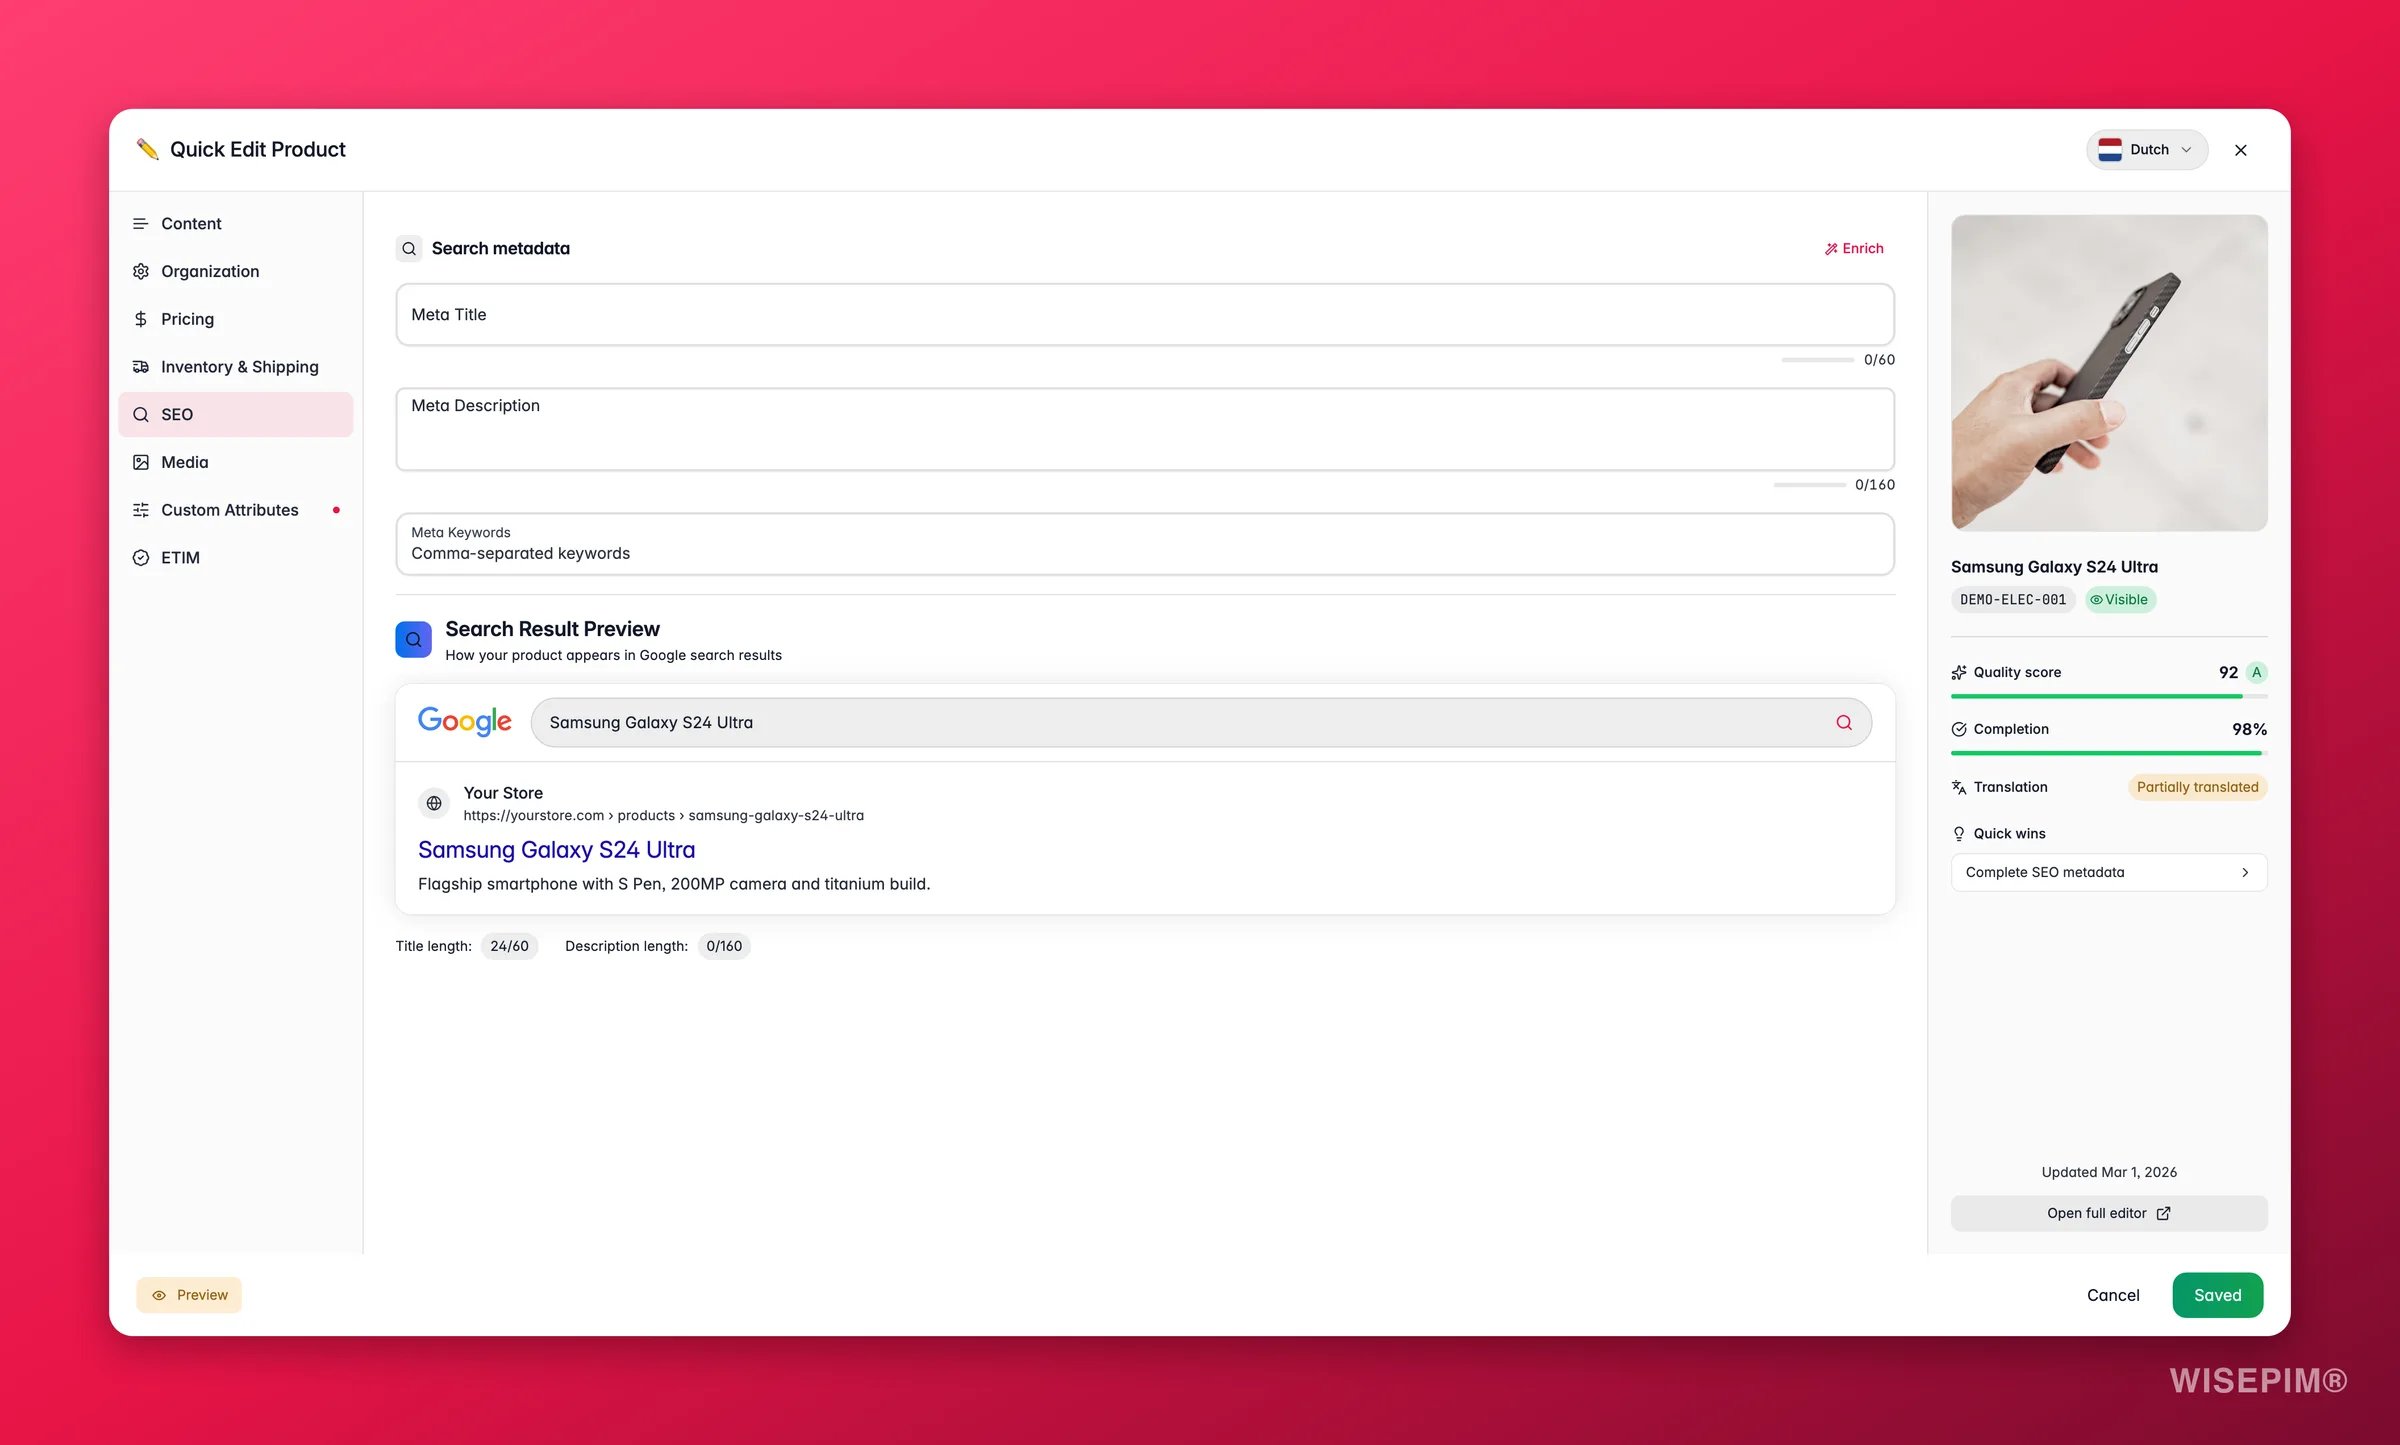Click the Quick wins lightbulb icon

click(1959, 833)
